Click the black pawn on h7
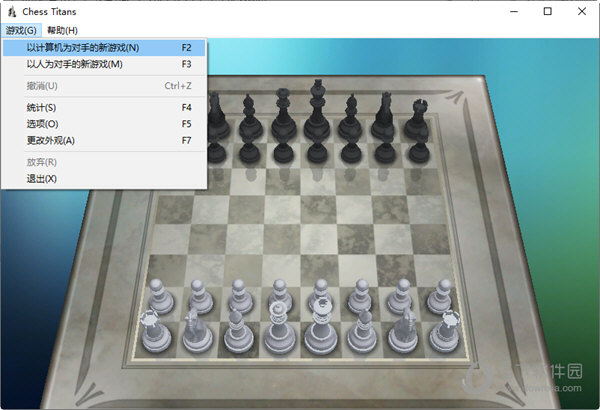The width and height of the screenshot is (600, 410). pos(419,151)
